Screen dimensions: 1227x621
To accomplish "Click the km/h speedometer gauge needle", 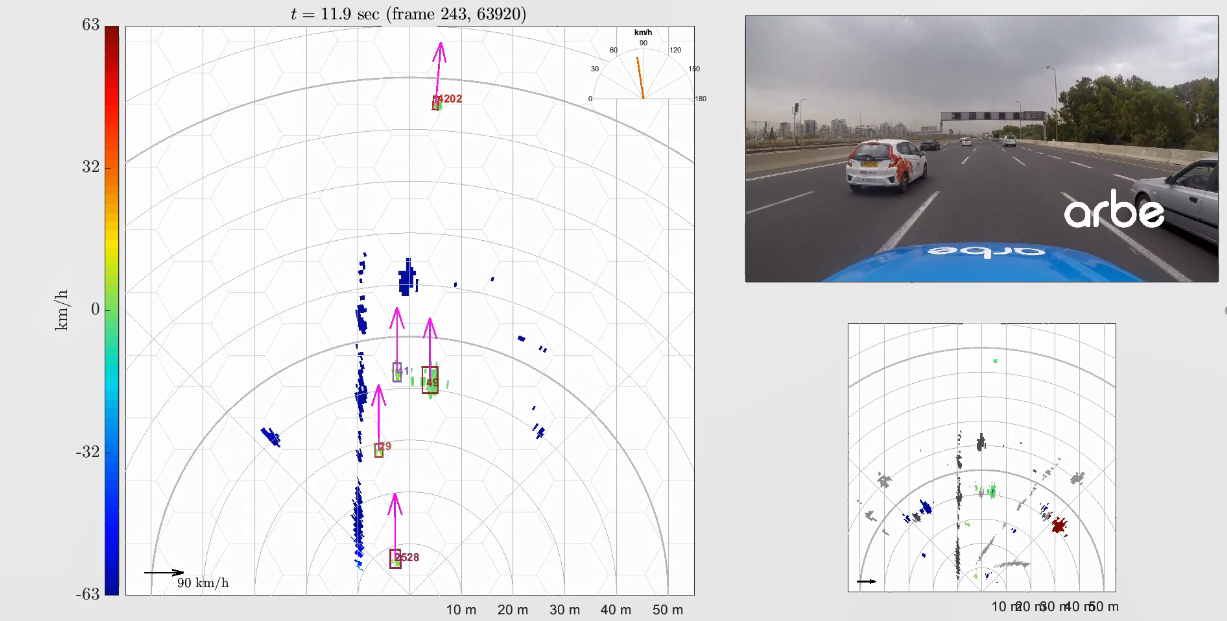I will [x=640, y=78].
